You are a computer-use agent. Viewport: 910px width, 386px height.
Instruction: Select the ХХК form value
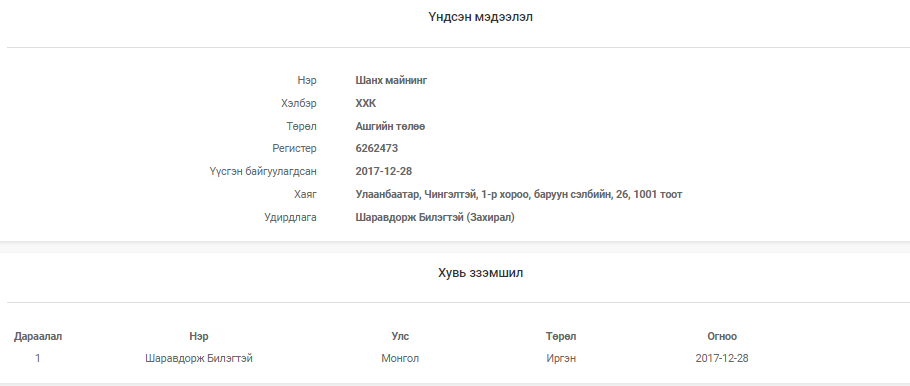point(366,103)
